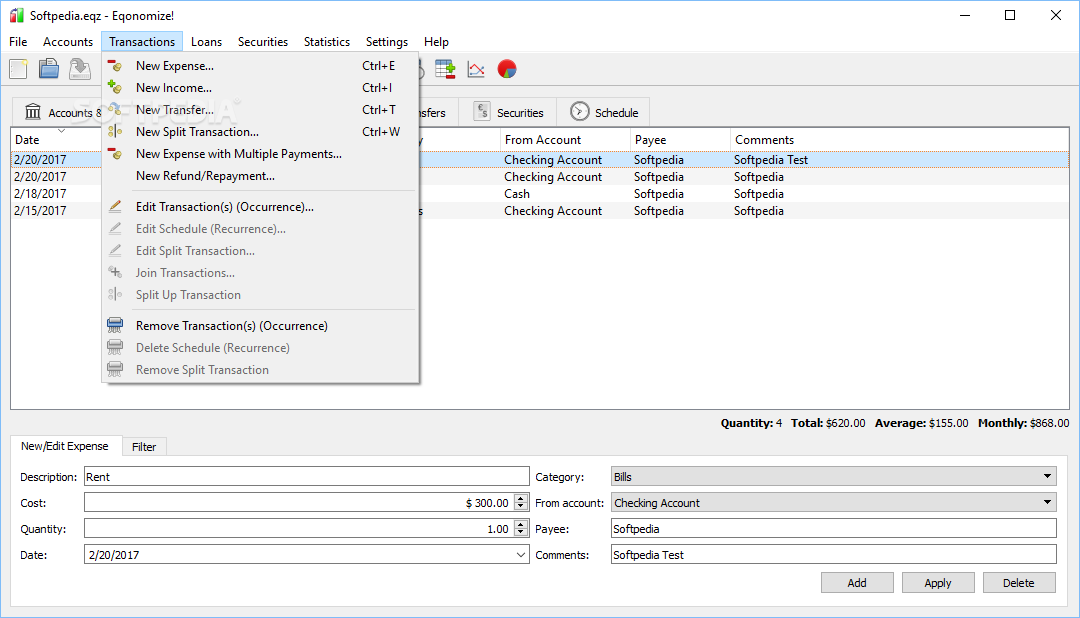Select New Refund/Repayment... menu entry
This screenshot has height=618, width=1080.
pyautogui.click(x=260, y=176)
